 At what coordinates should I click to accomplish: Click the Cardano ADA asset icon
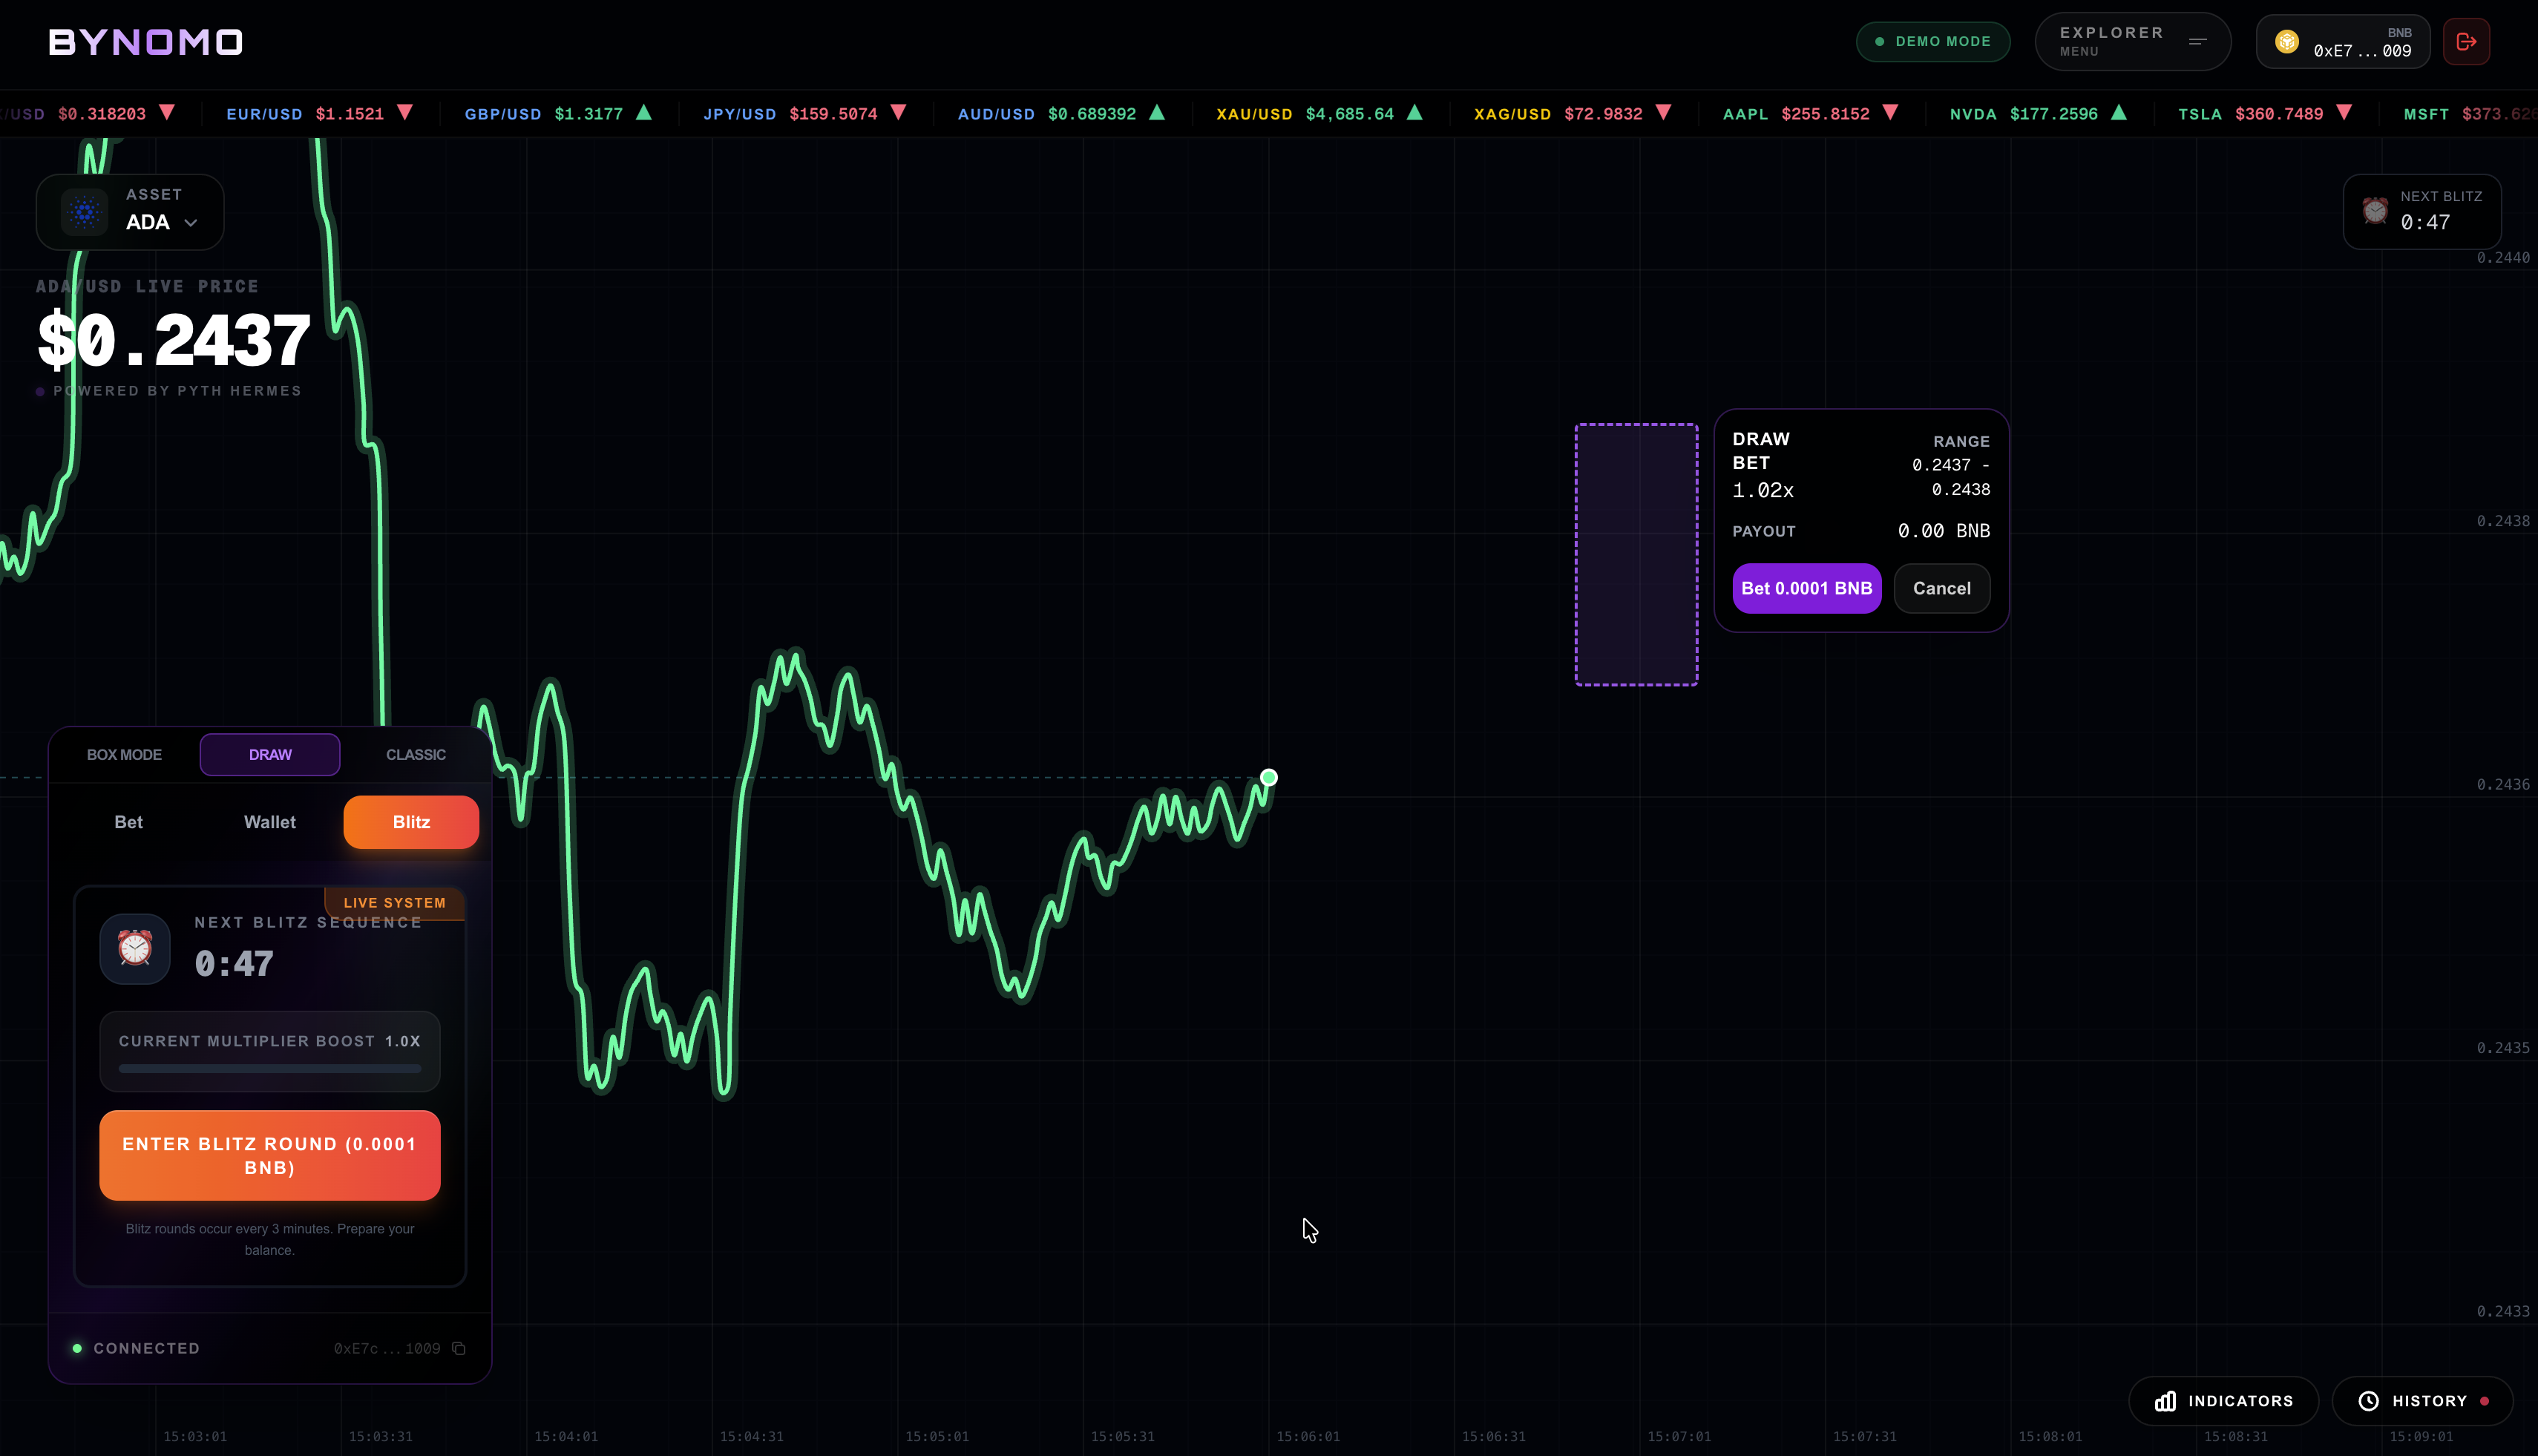pyautogui.click(x=84, y=211)
